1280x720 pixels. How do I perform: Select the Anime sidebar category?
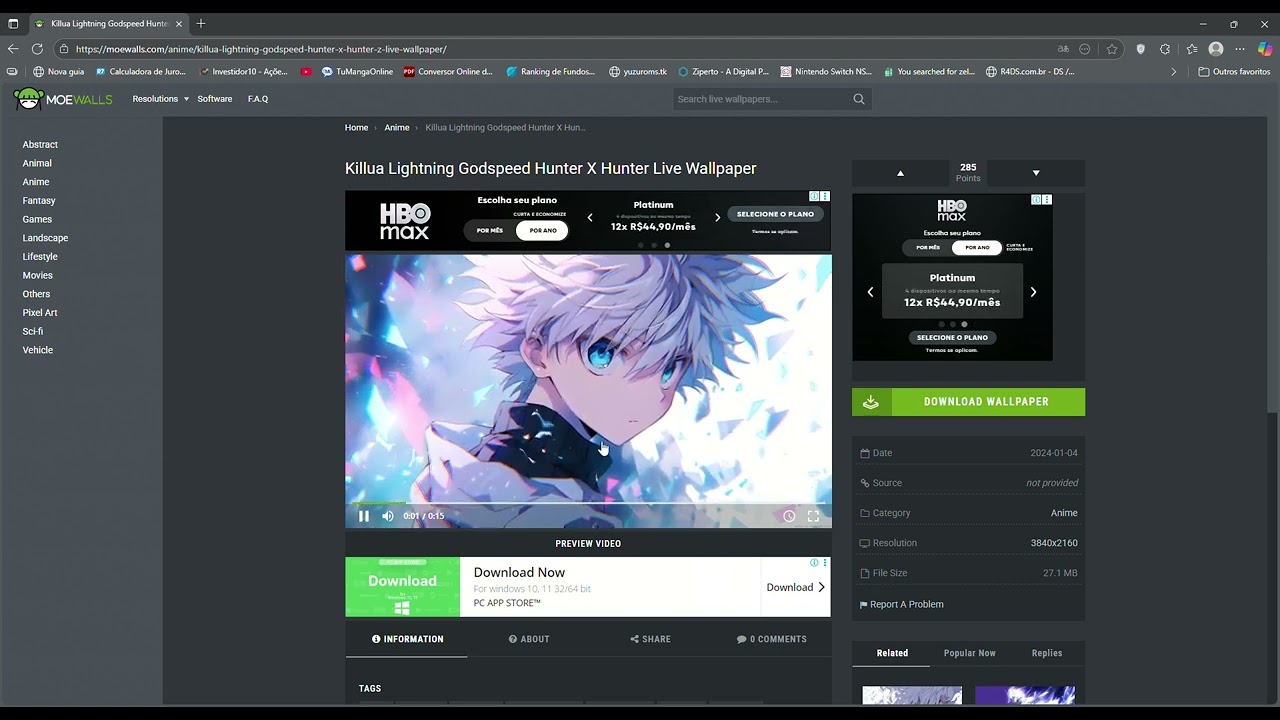(x=36, y=182)
